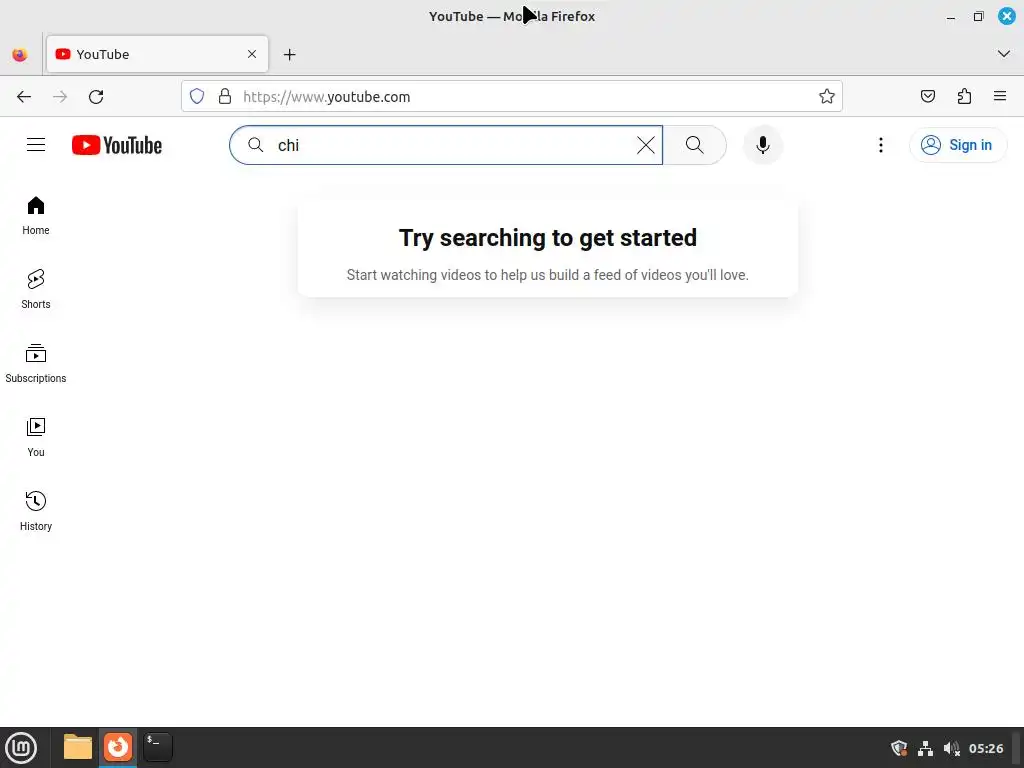Open YouTube settings three-dot menu

pyautogui.click(x=881, y=145)
